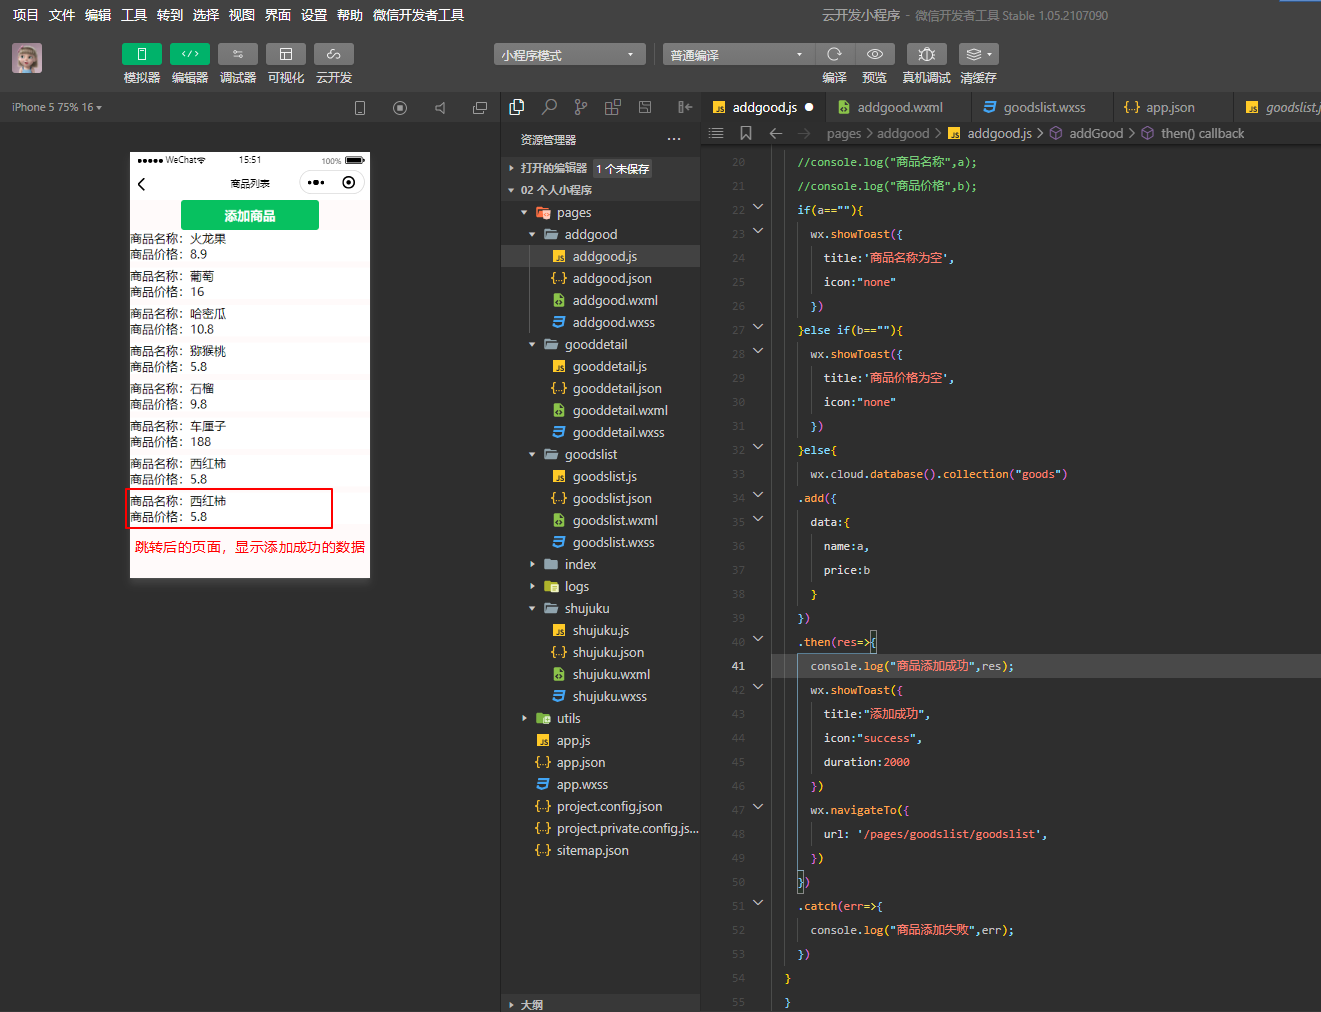Fold the code at line 22

point(758,208)
